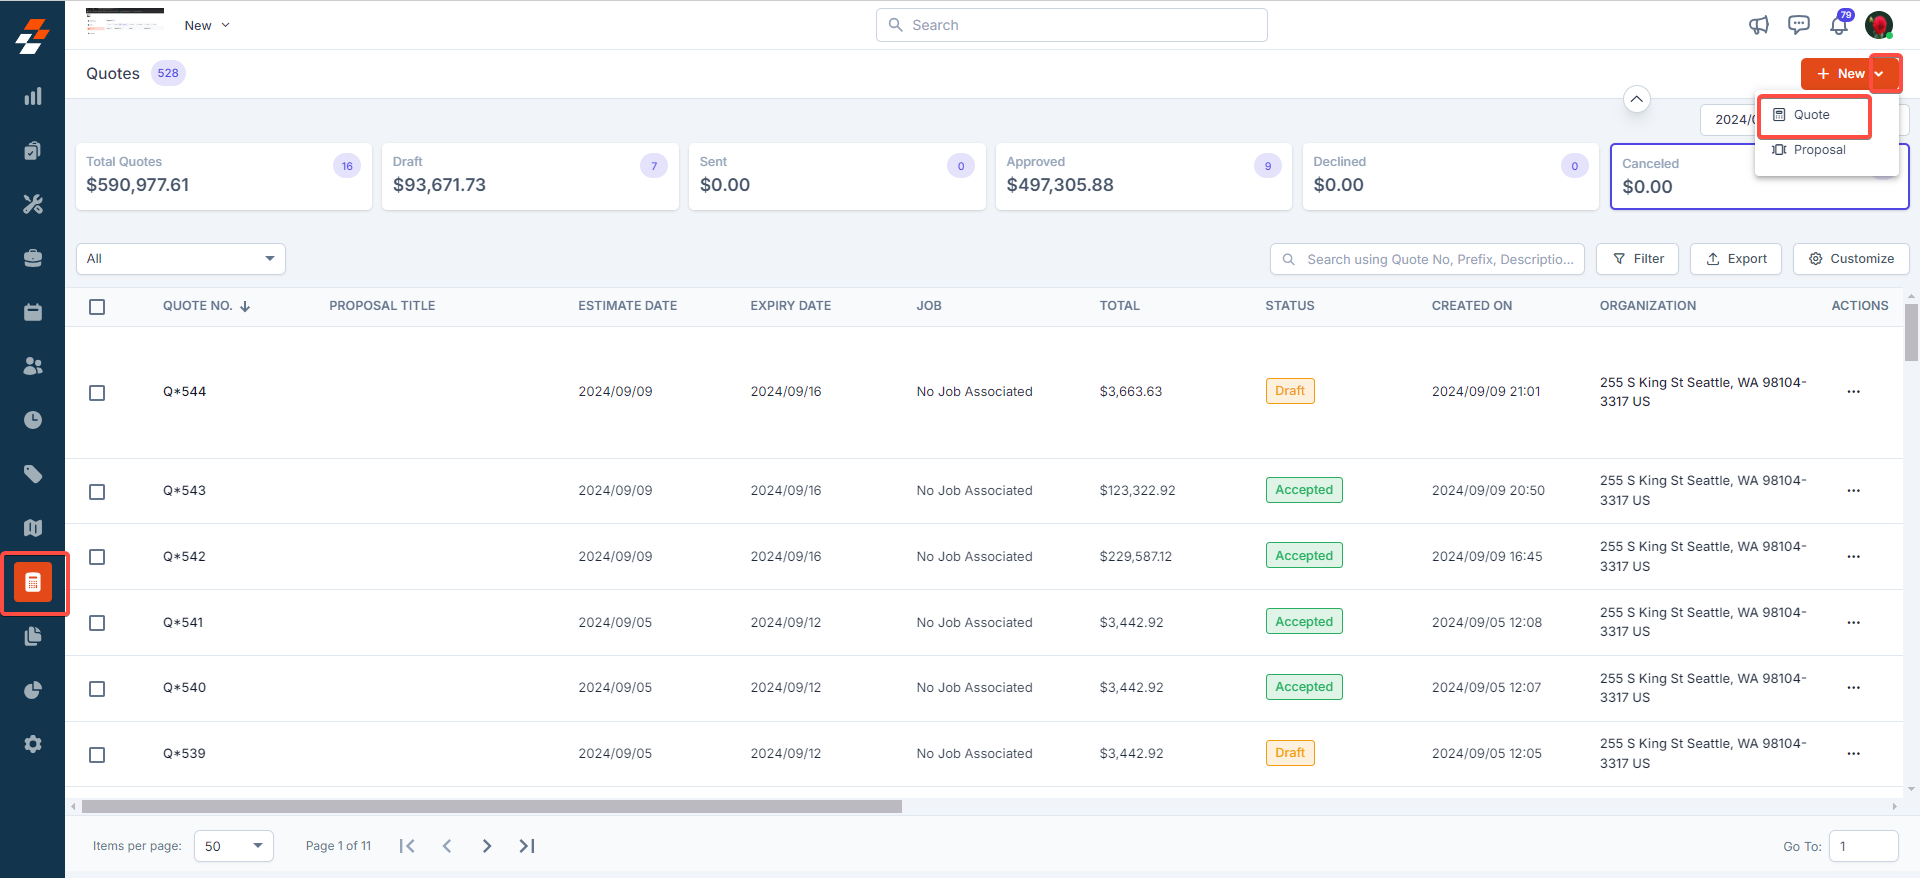Open the wrench tools sidebar icon

tap(33, 204)
